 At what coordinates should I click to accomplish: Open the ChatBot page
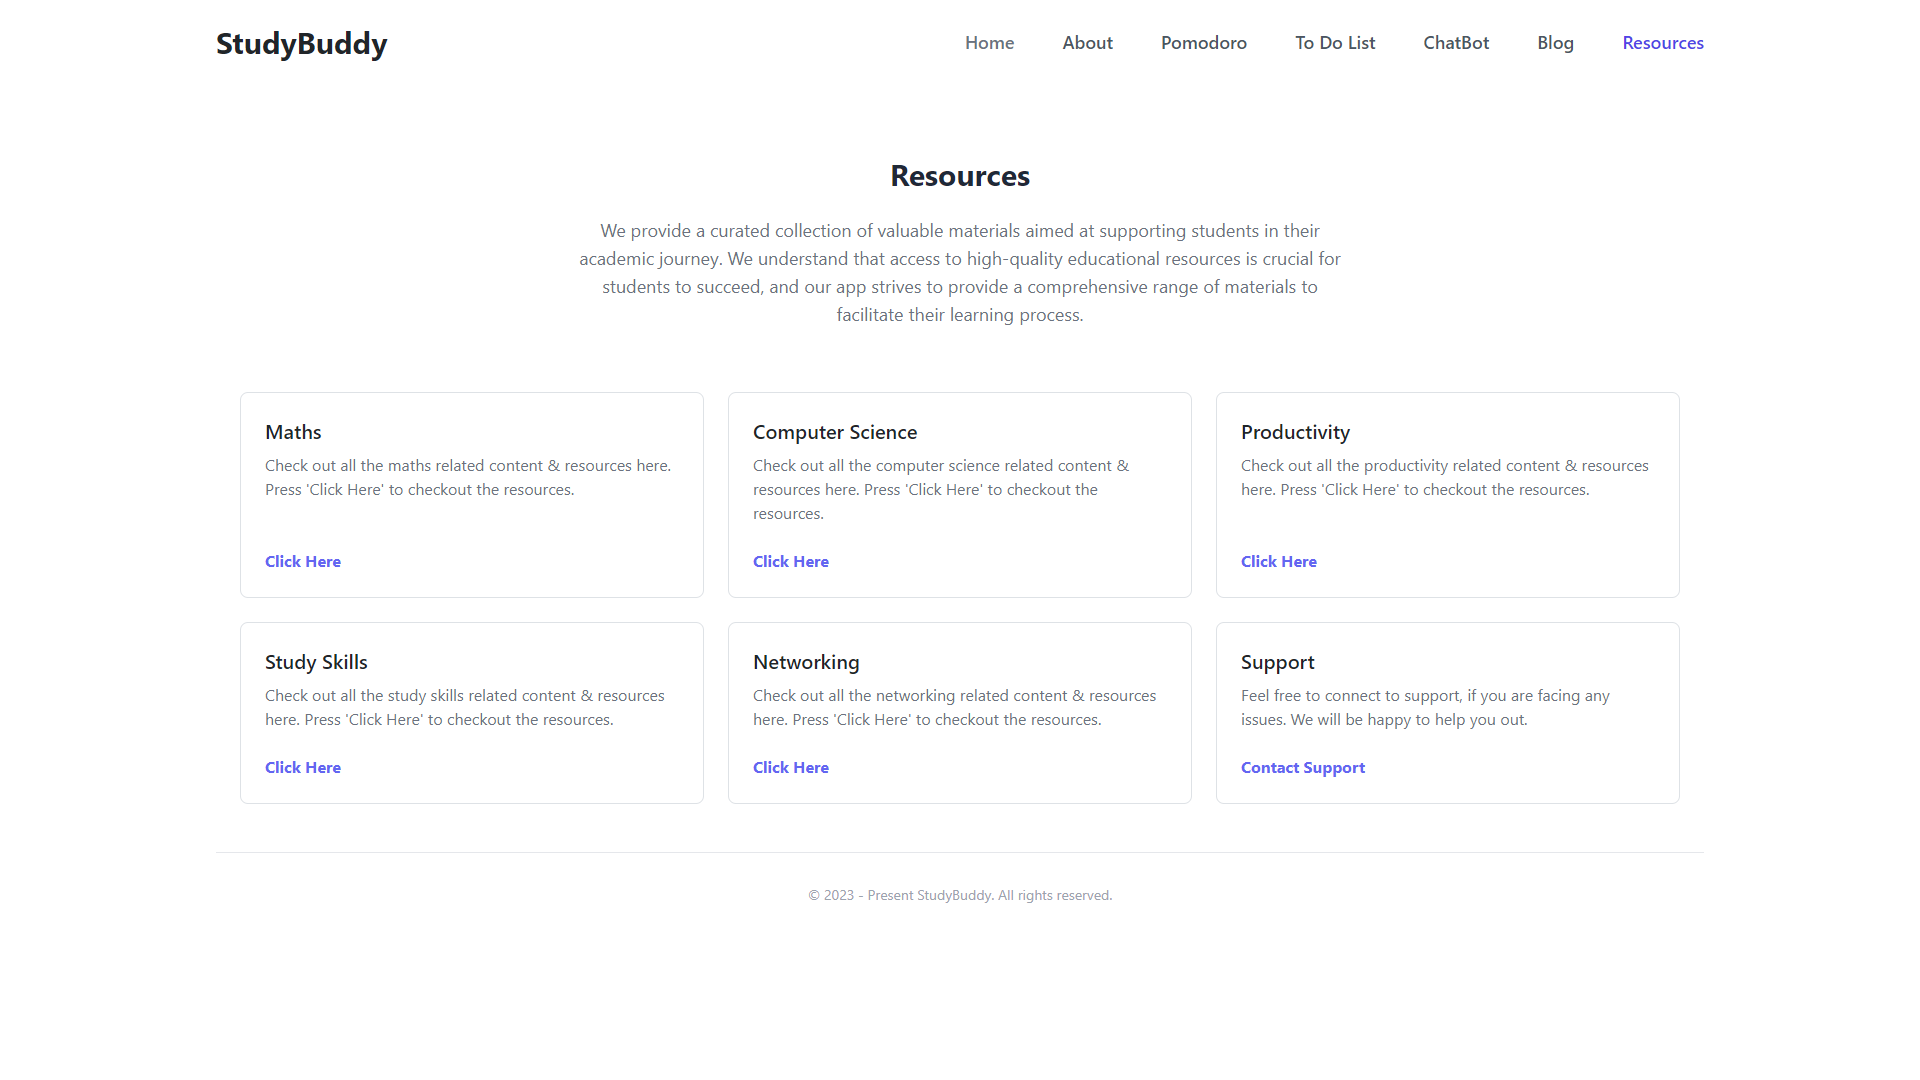pos(1455,43)
